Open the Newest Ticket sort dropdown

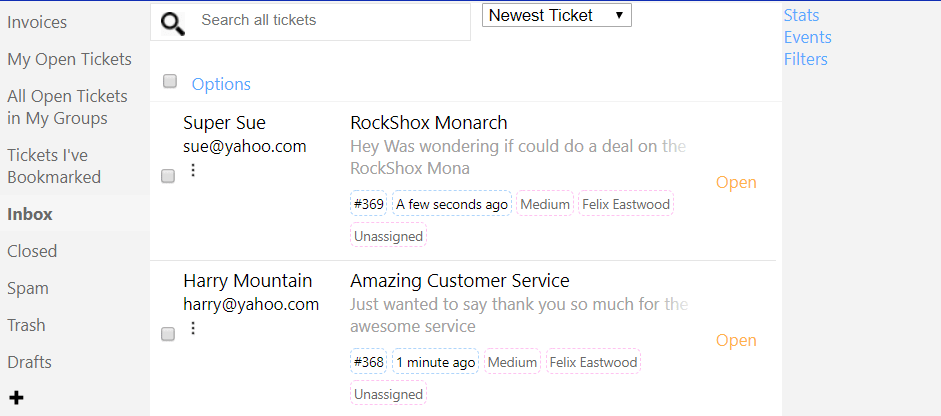pos(556,15)
